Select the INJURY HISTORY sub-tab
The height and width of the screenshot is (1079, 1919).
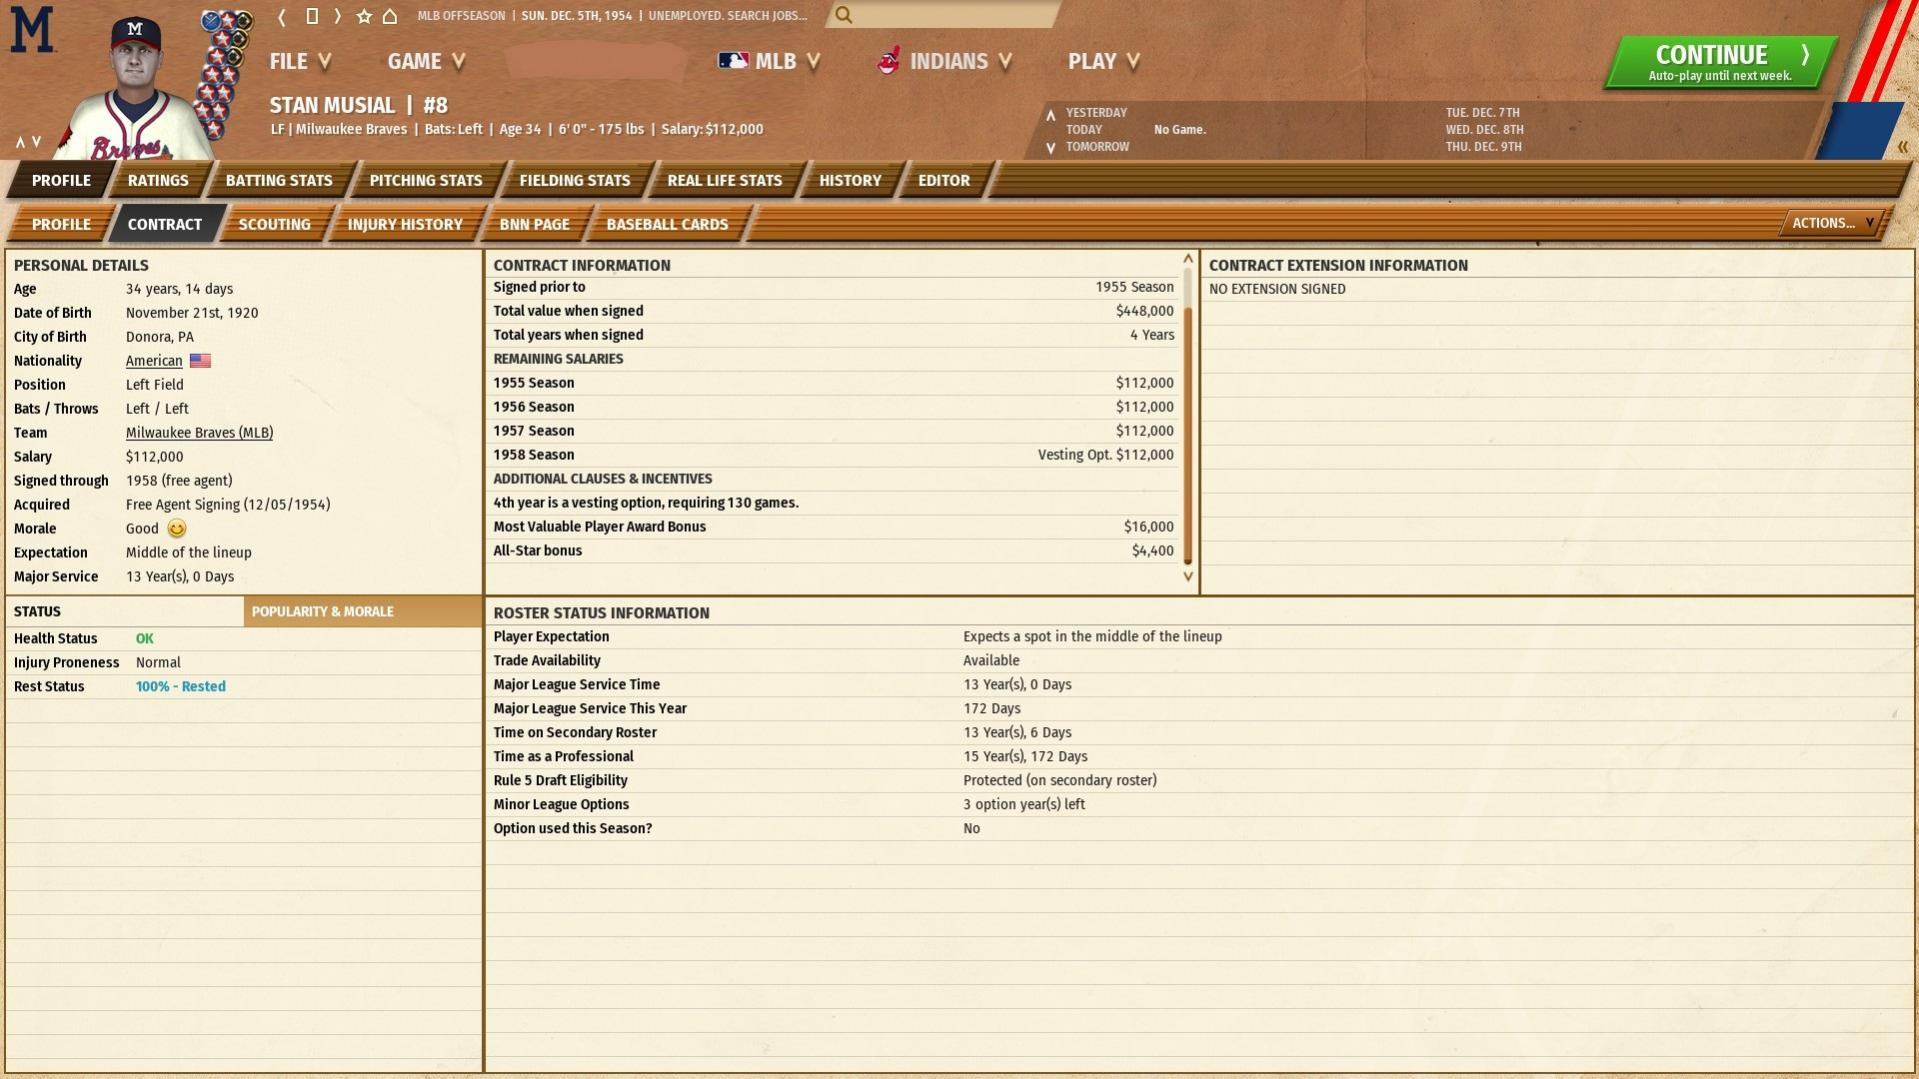point(405,224)
